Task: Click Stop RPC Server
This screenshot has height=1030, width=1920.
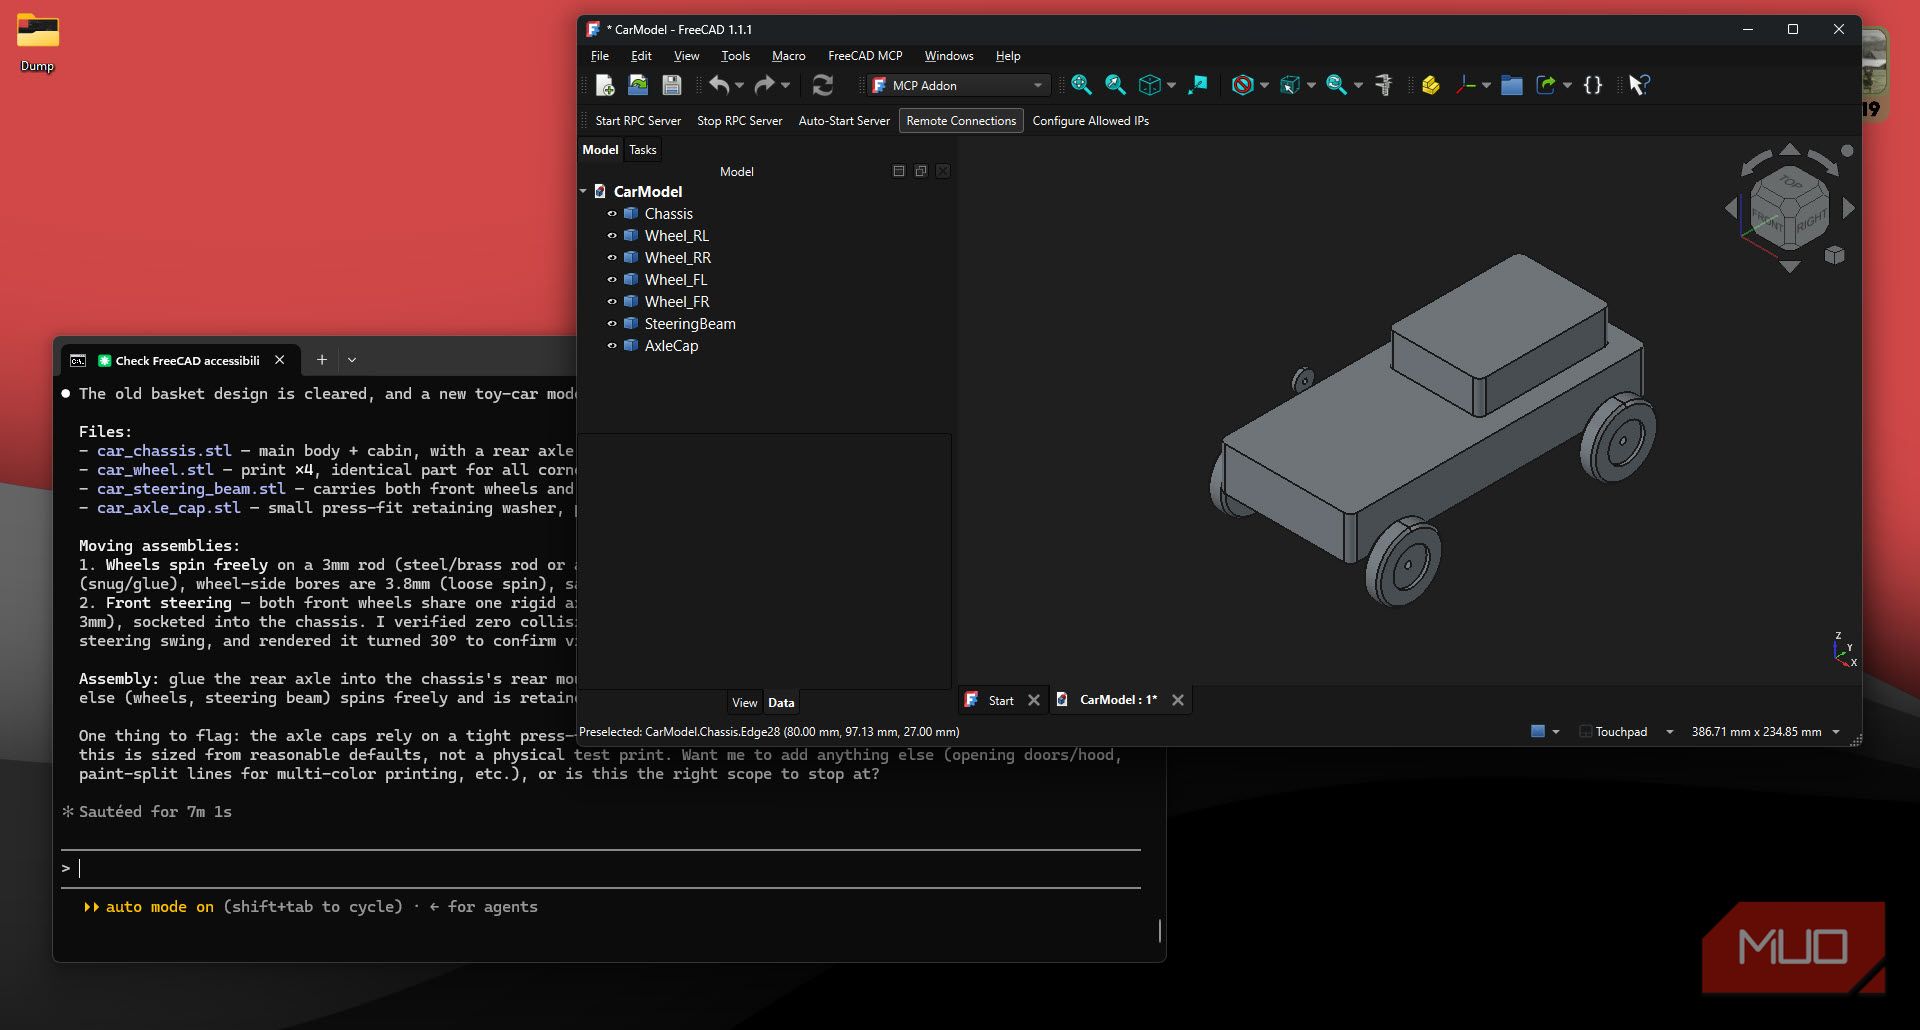Action: [x=740, y=121]
